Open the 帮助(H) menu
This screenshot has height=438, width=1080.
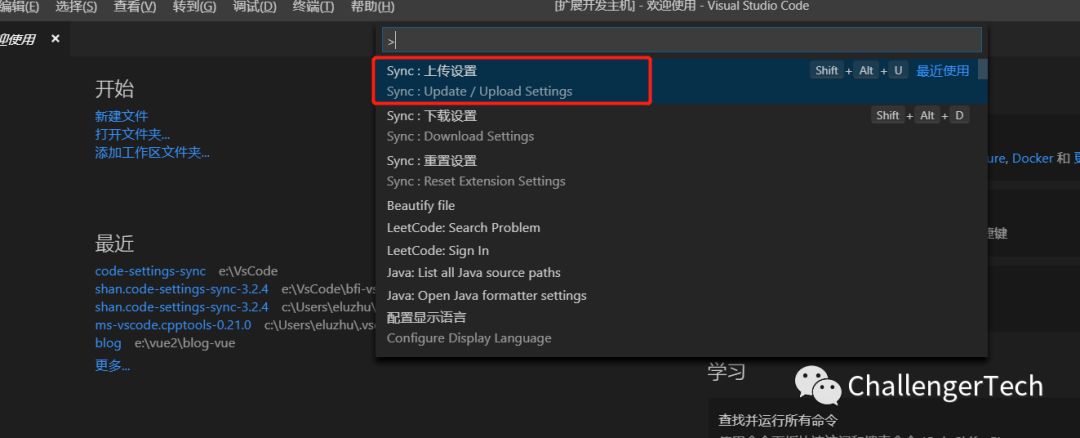coord(373,7)
